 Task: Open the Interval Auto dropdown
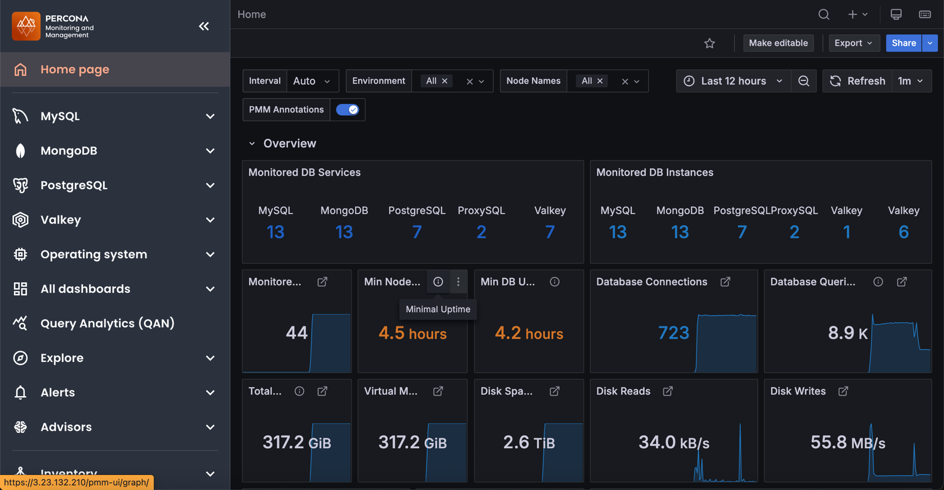coord(312,81)
